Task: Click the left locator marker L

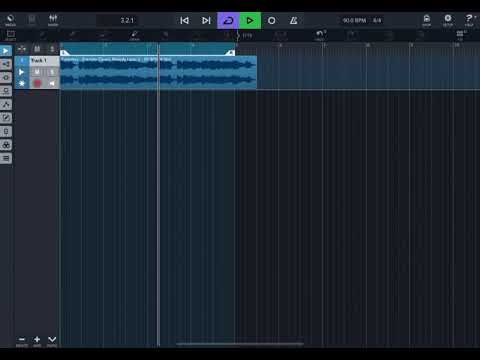Action: [65, 52]
